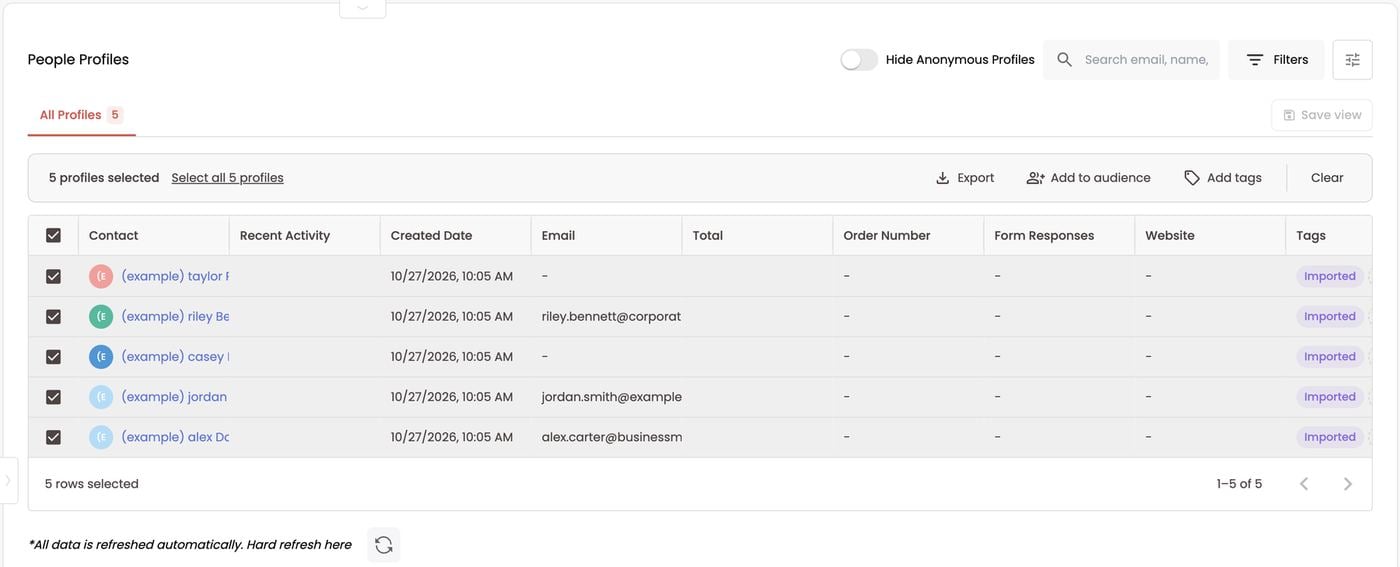Click the 5 rows selected text
1400x567 pixels.
[x=92, y=484]
